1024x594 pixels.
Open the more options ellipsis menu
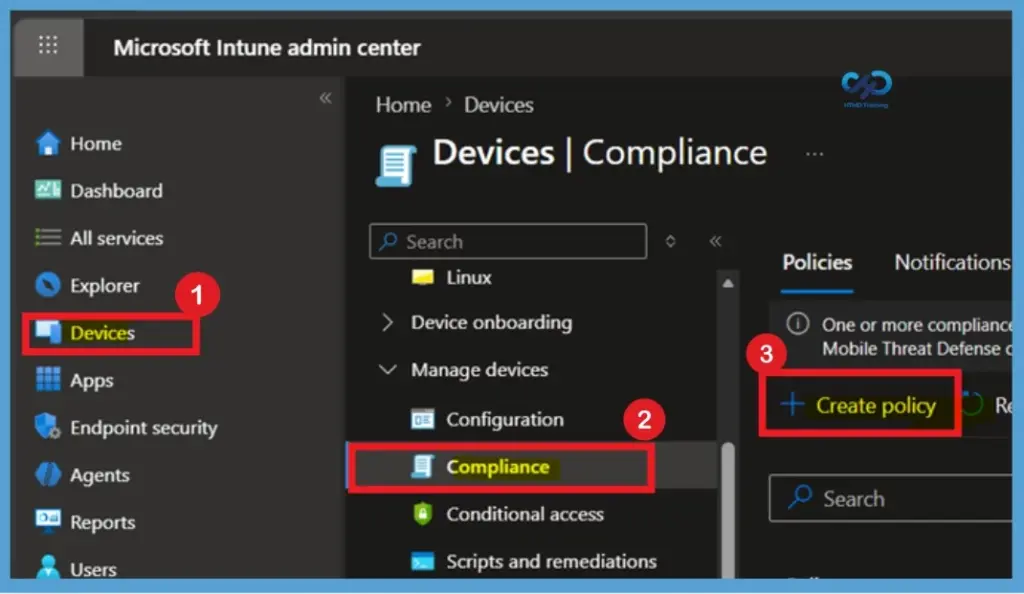pyautogui.click(x=814, y=154)
